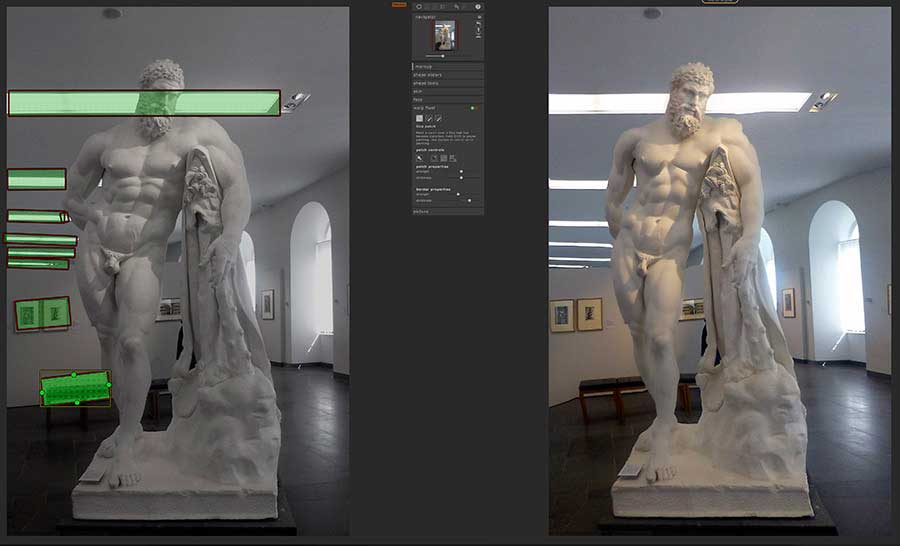Image resolution: width=900 pixels, height=546 pixels.
Task: Click the last icon in patch controls
Action: click(x=452, y=158)
